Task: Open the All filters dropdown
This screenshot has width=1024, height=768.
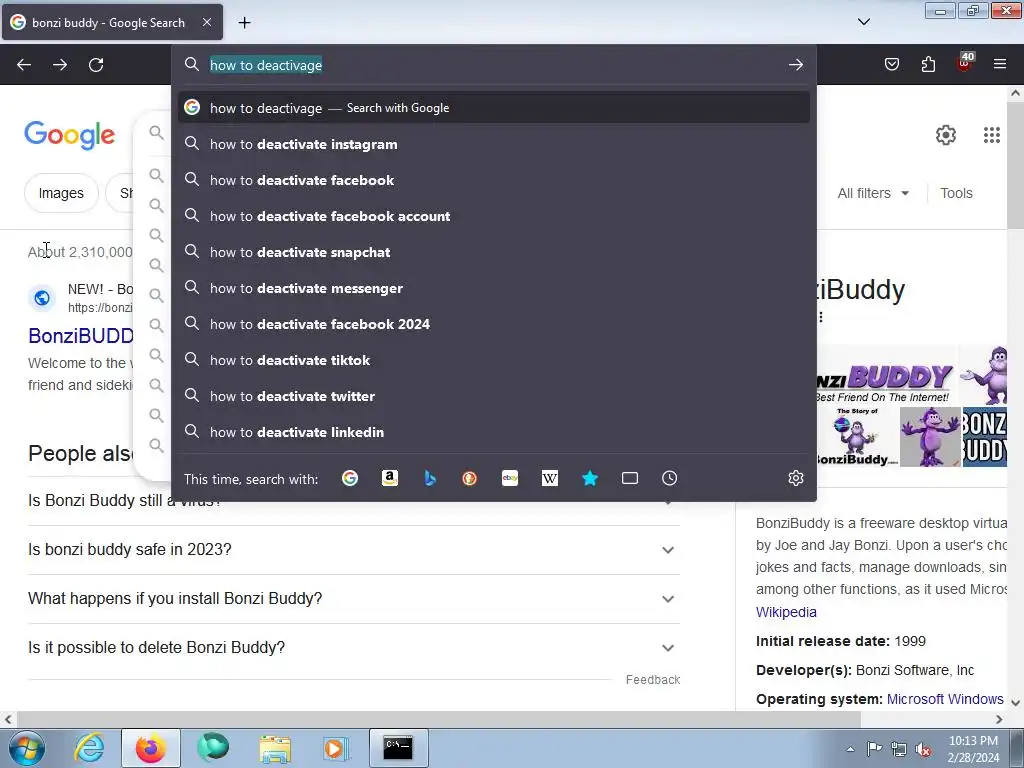Action: pyautogui.click(x=873, y=193)
